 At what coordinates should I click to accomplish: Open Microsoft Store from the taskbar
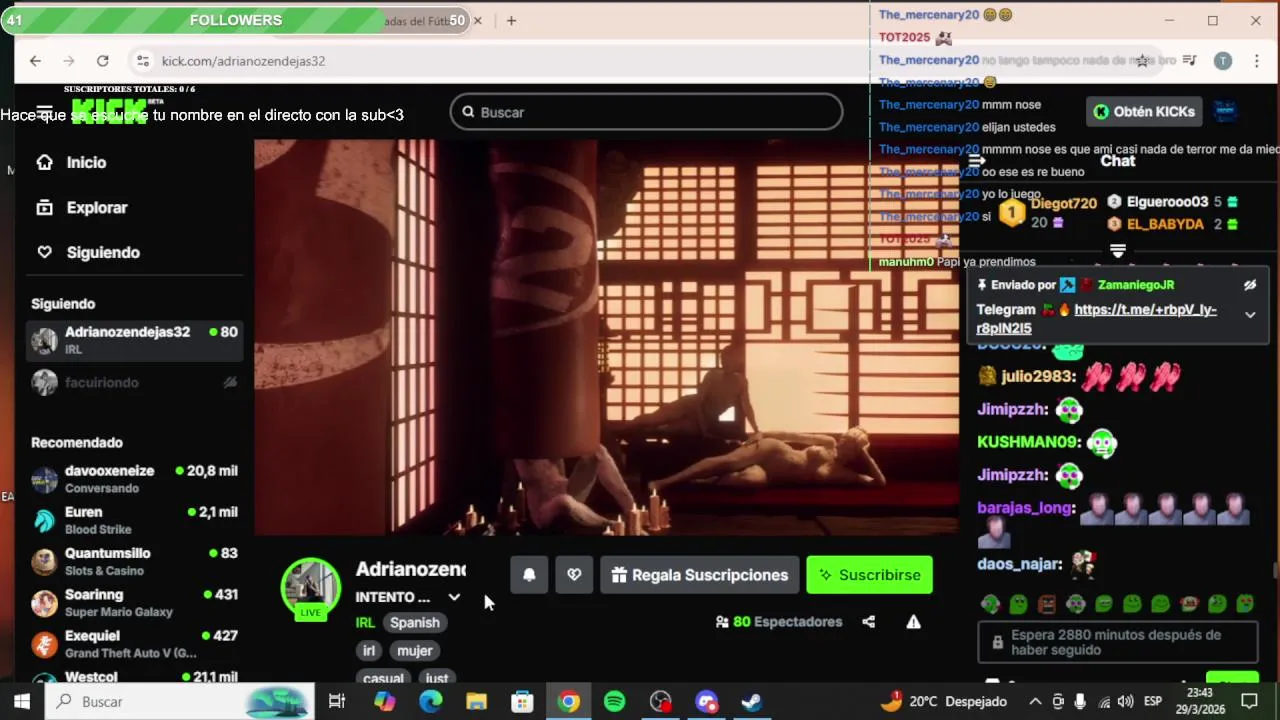point(522,702)
